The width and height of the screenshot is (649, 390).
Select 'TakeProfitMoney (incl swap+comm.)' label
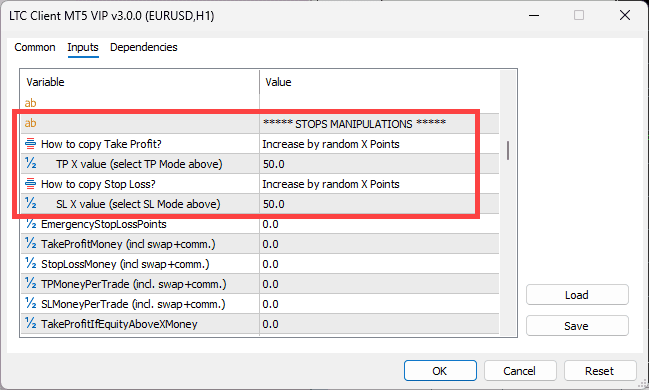(128, 244)
